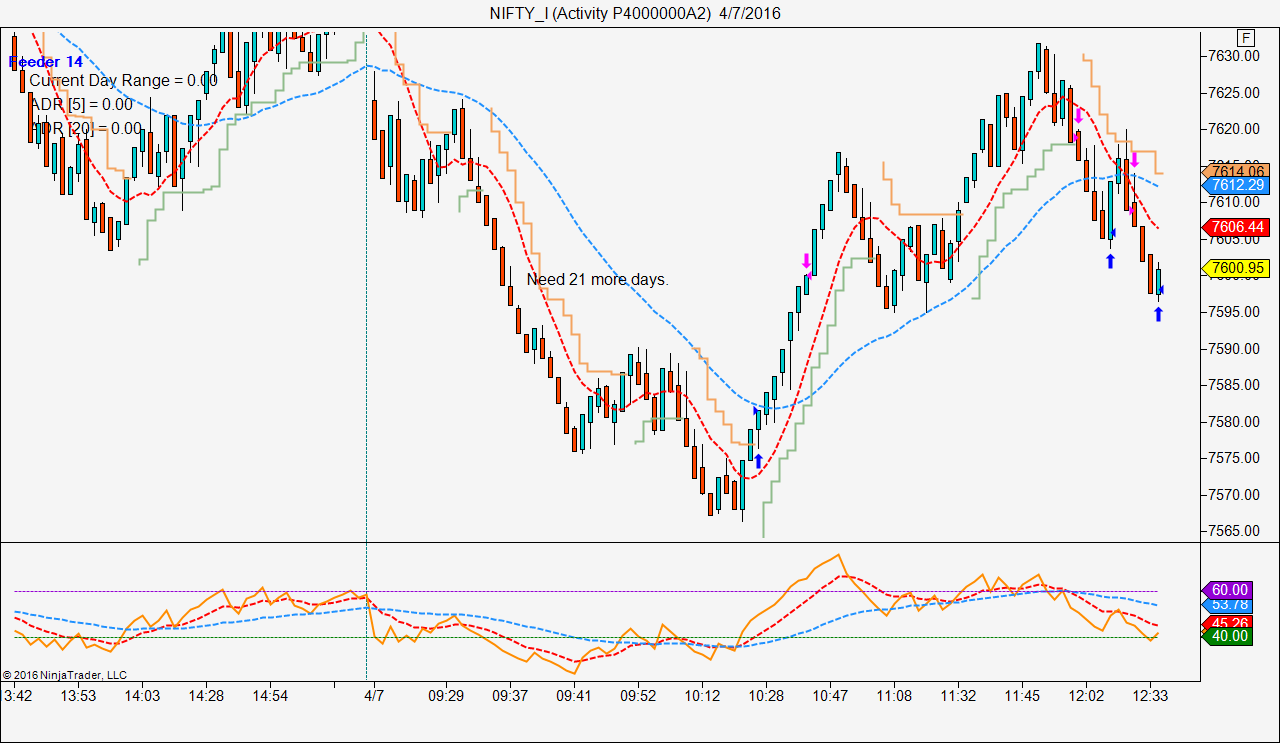Click the 11:32 time axis label
1280x743 pixels.
point(958,696)
